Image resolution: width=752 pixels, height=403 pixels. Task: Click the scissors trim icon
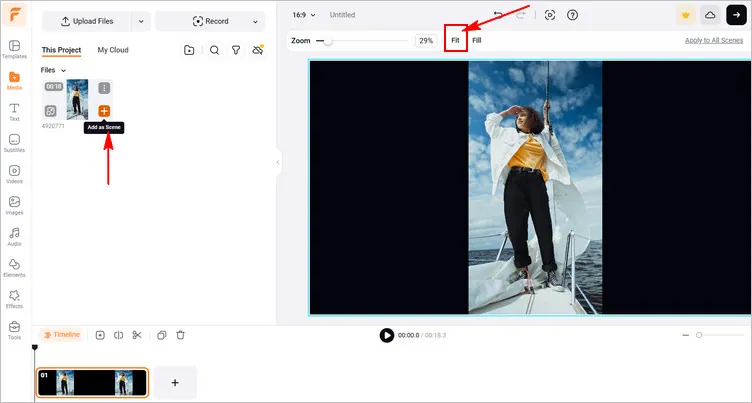(137, 335)
